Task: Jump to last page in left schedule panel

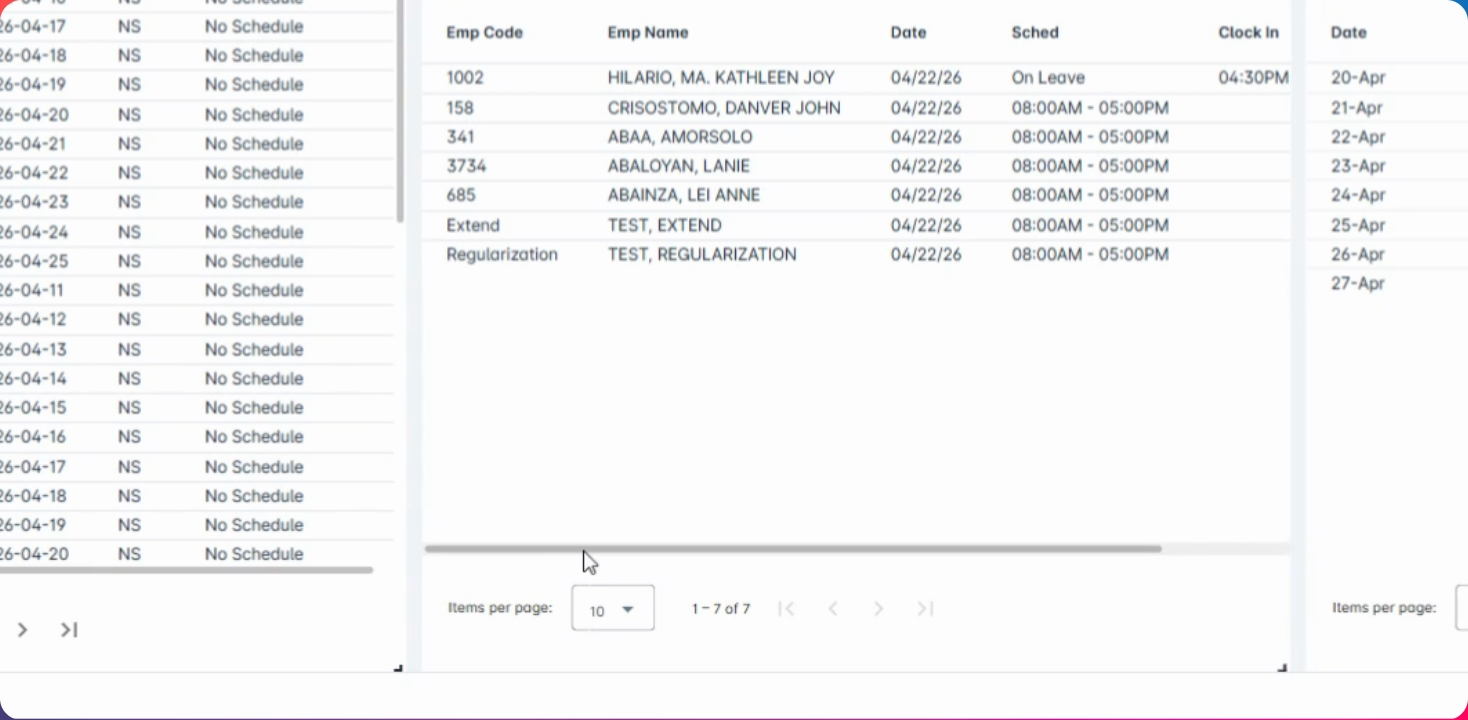Action: (x=68, y=630)
